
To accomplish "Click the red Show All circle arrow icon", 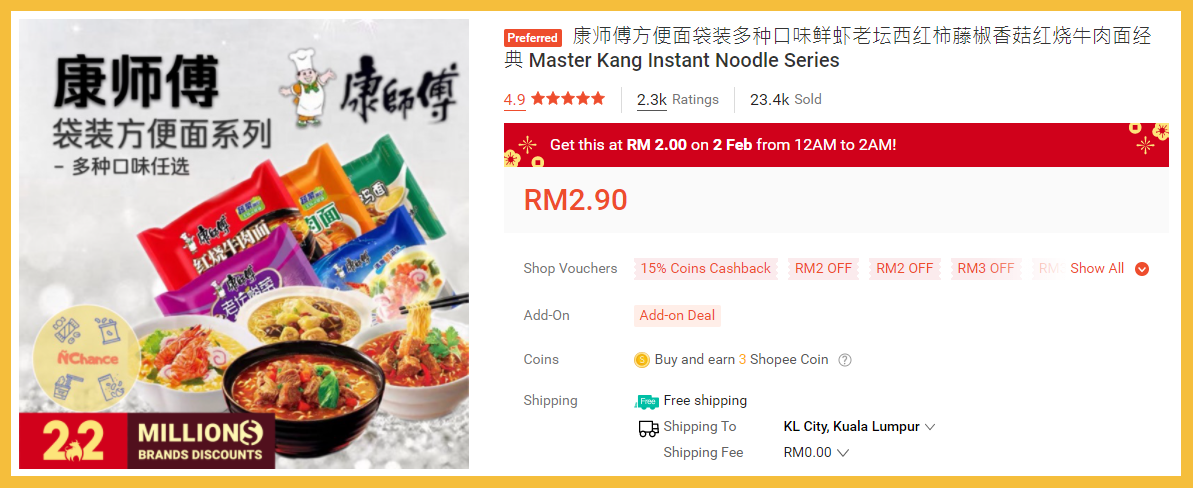I will tap(1141, 269).
